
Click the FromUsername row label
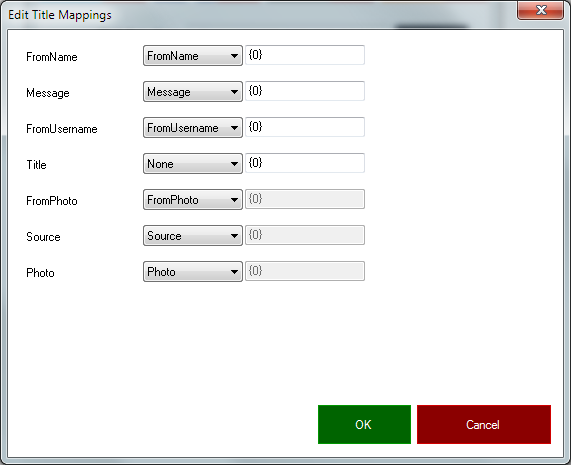[x=62, y=129]
